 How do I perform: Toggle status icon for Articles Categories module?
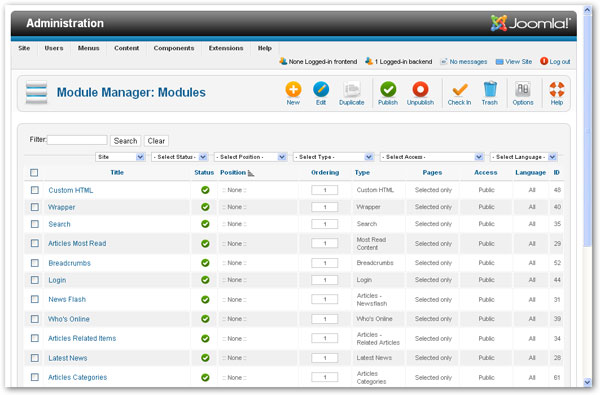click(x=205, y=377)
